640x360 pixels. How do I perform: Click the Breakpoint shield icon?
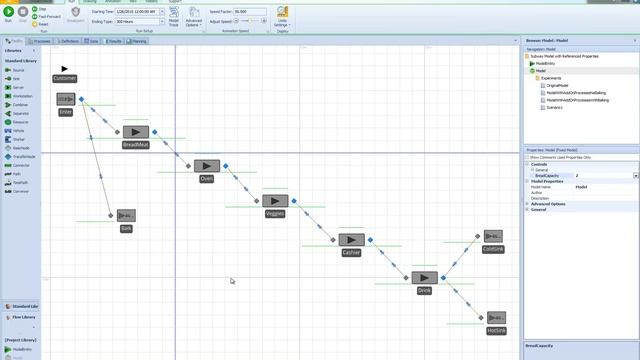(x=76, y=12)
